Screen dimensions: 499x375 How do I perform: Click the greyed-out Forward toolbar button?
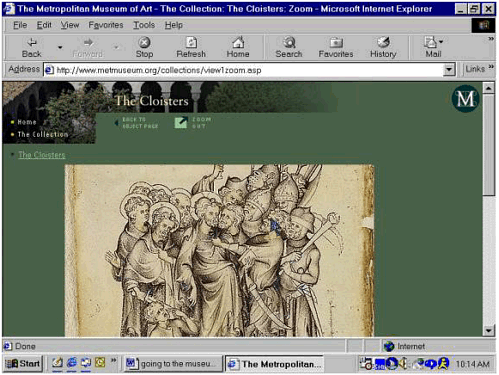pos(88,47)
